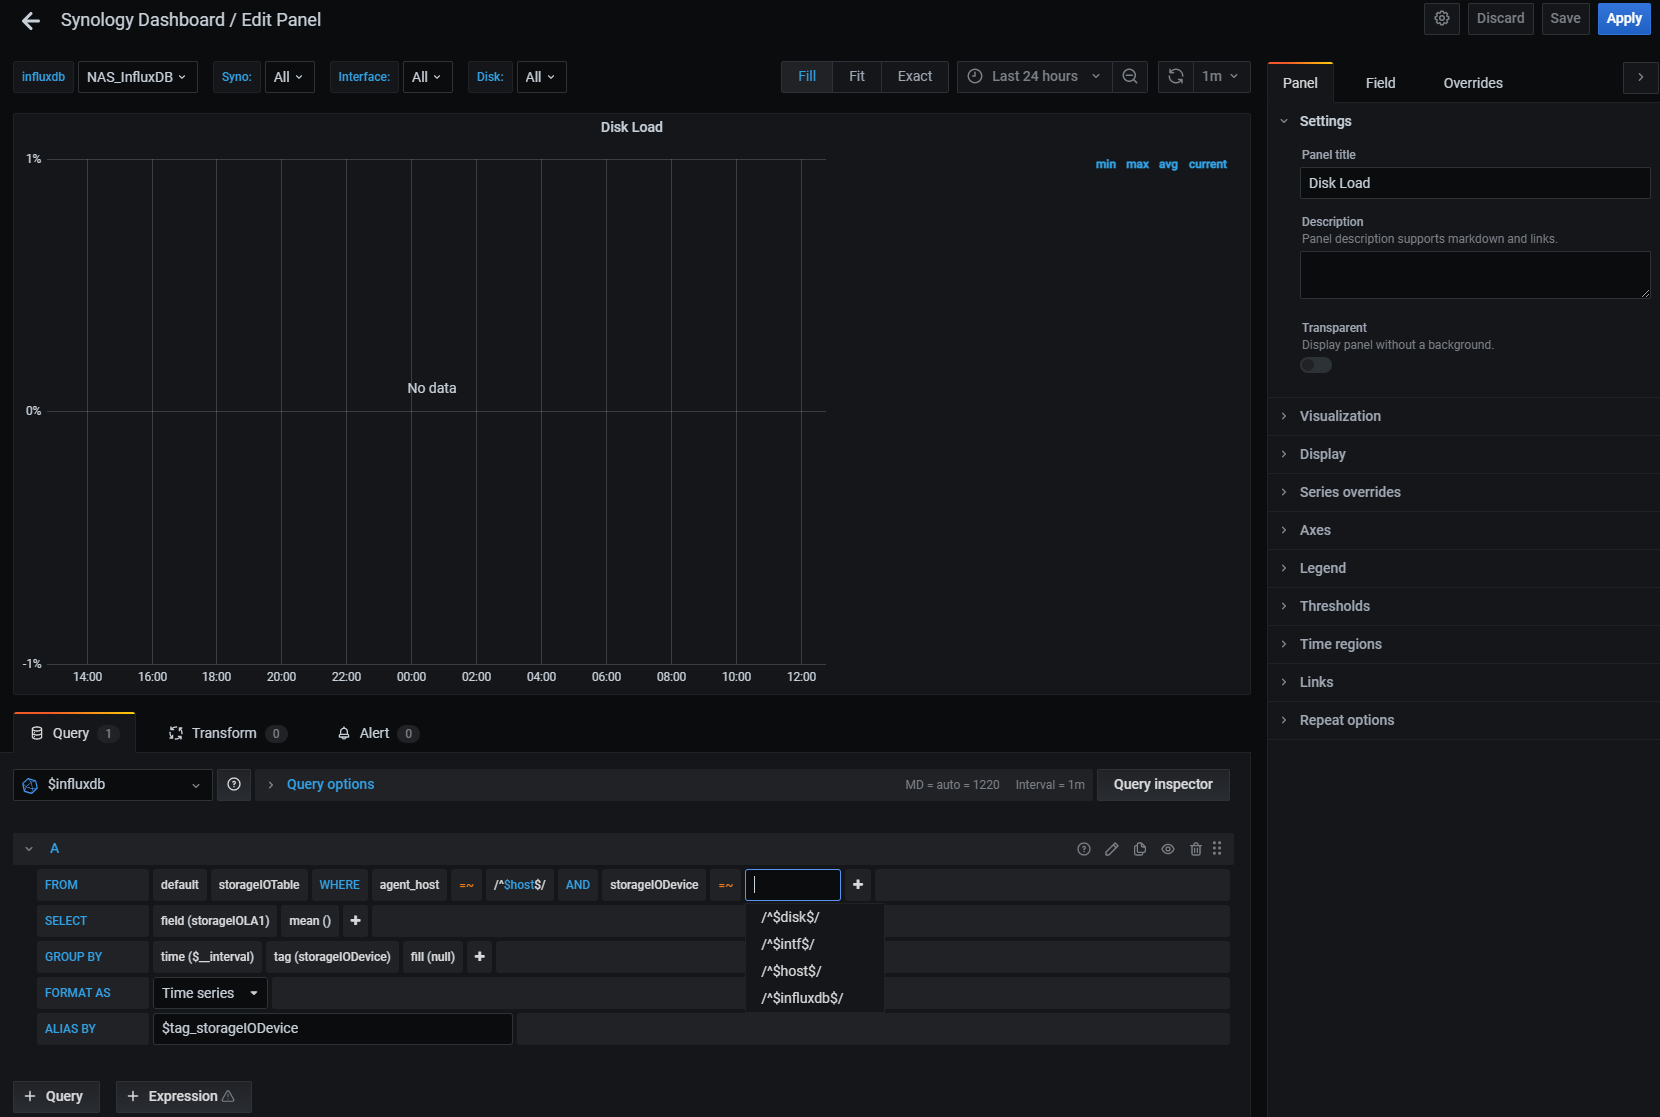Viewport: 1660px width, 1117px height.
Task: Click the duplicate query icon for query A
Action: 1139,849
